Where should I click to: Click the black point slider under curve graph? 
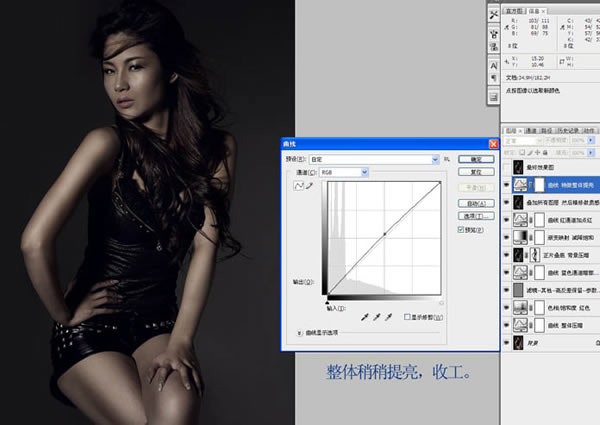(327, 297)
